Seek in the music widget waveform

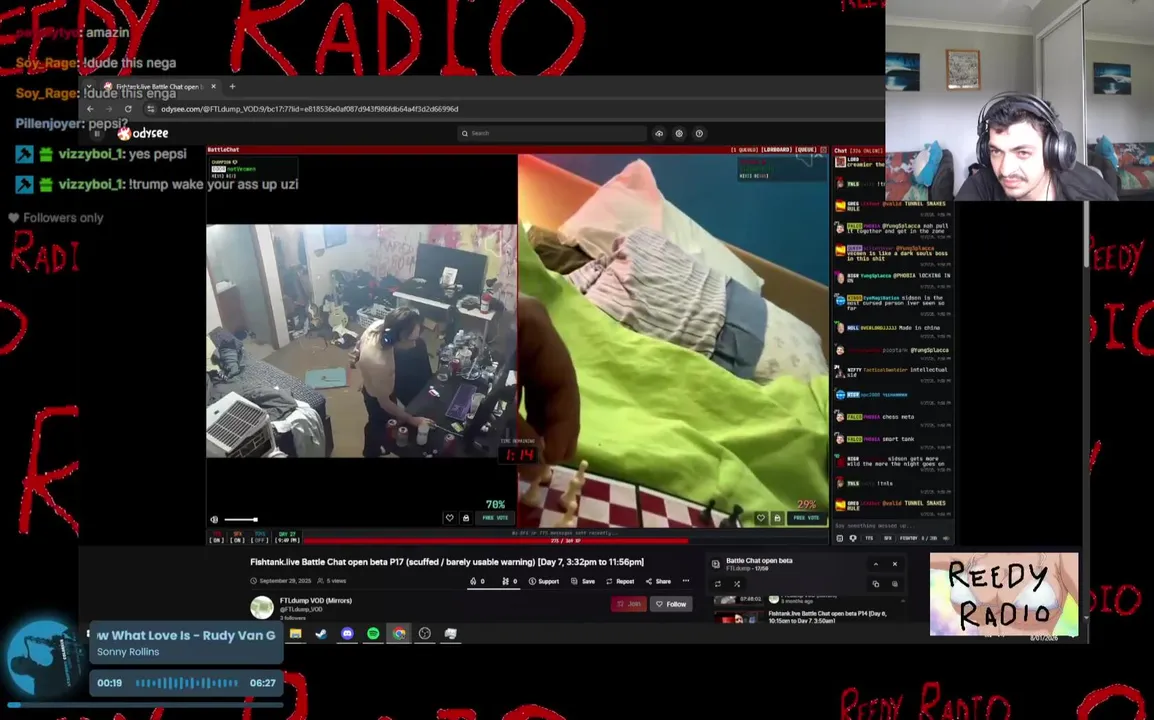186,683
